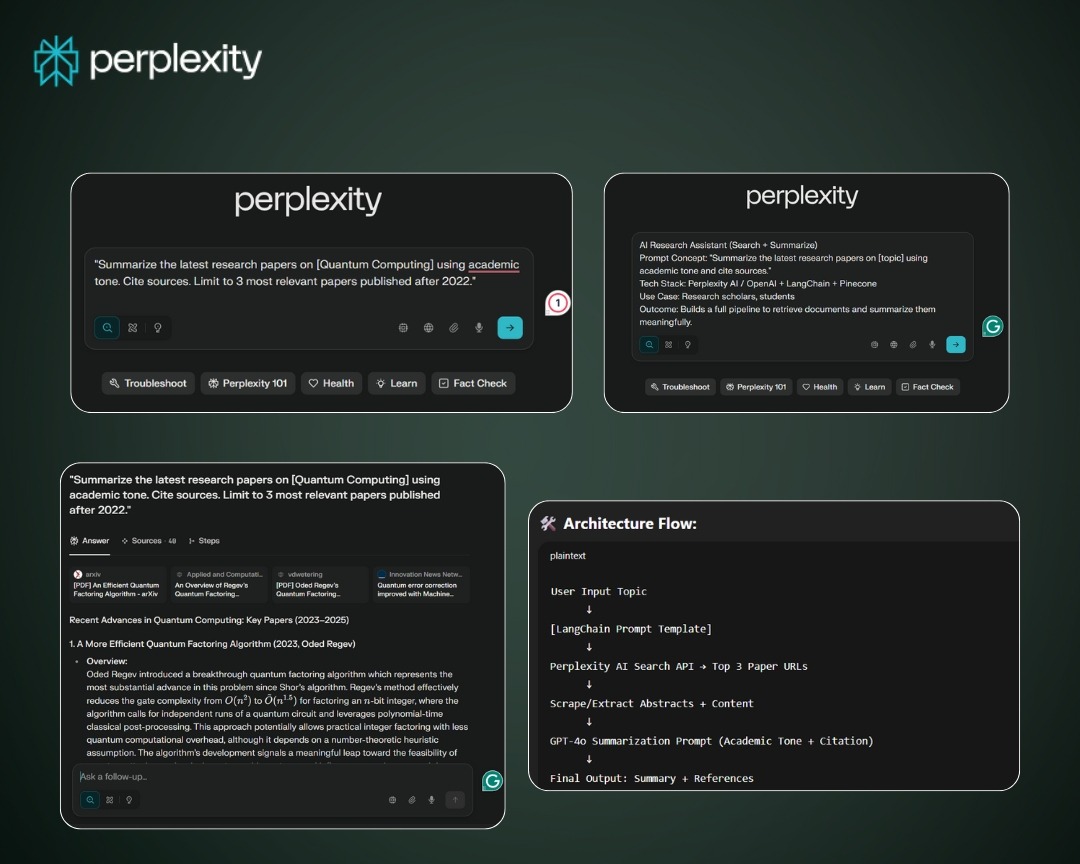Open the globe source selector in top-right panel
This screenshot has height=864, width=1080.
[894, 344]
